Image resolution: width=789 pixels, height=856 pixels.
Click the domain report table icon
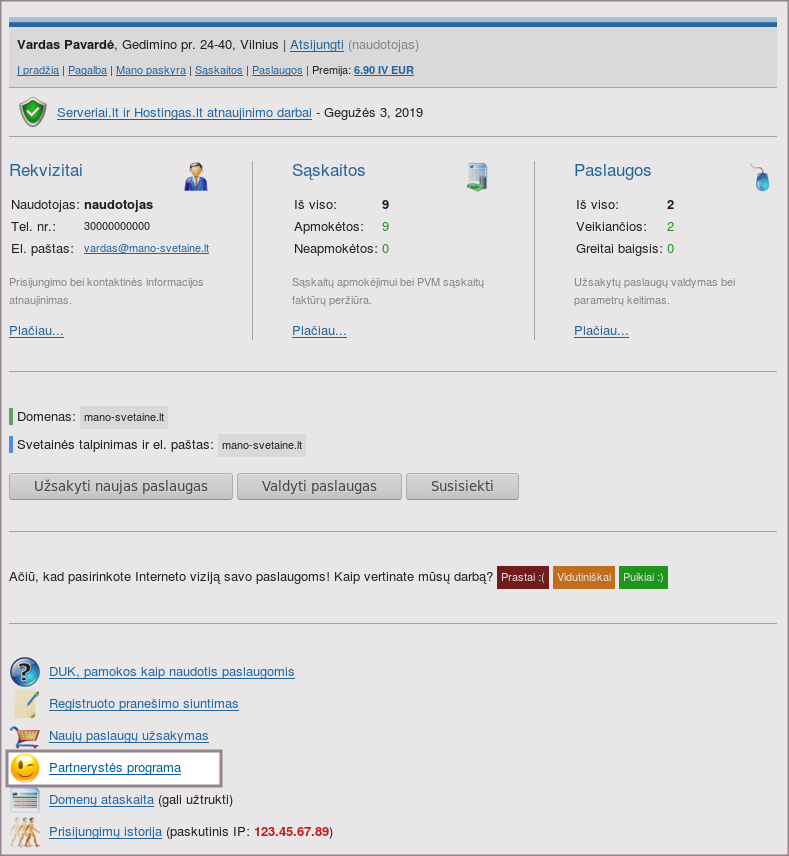click(25, 800)
